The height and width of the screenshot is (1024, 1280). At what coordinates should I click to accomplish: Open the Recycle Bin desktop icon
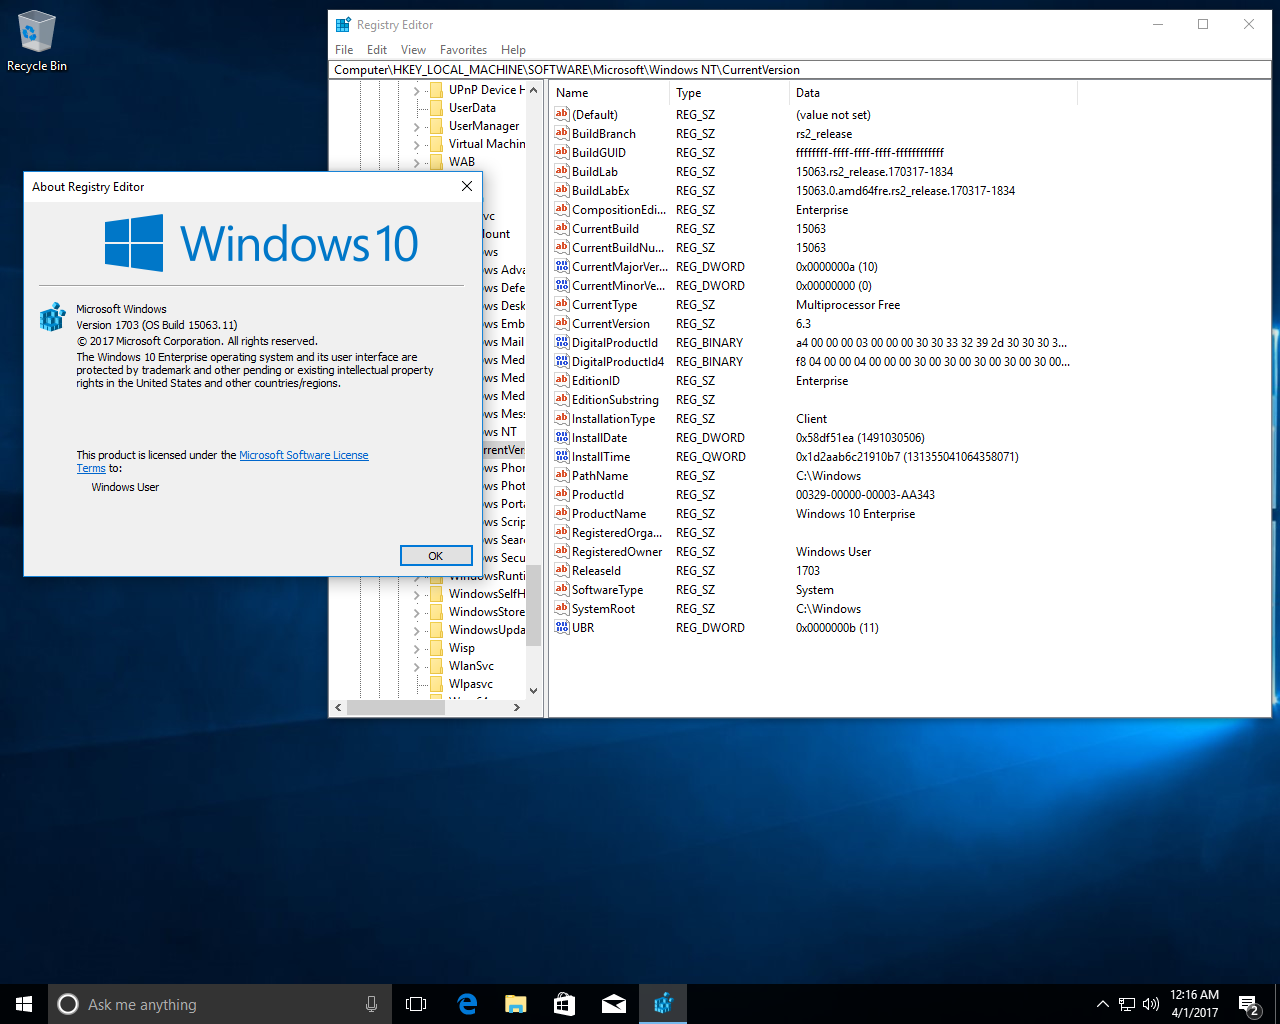36,42
